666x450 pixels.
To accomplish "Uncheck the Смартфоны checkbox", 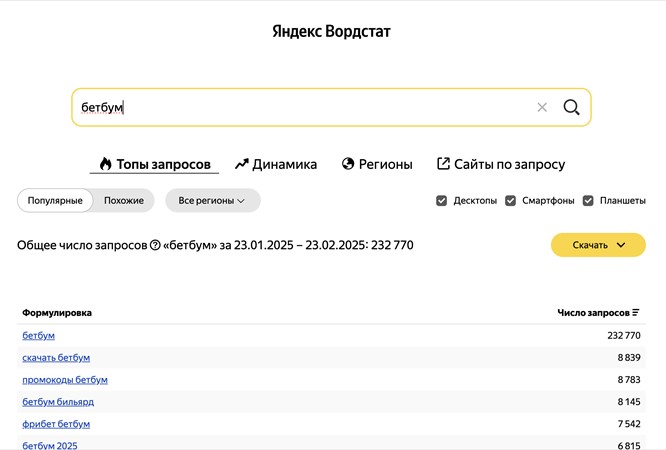I will [511, 201].
